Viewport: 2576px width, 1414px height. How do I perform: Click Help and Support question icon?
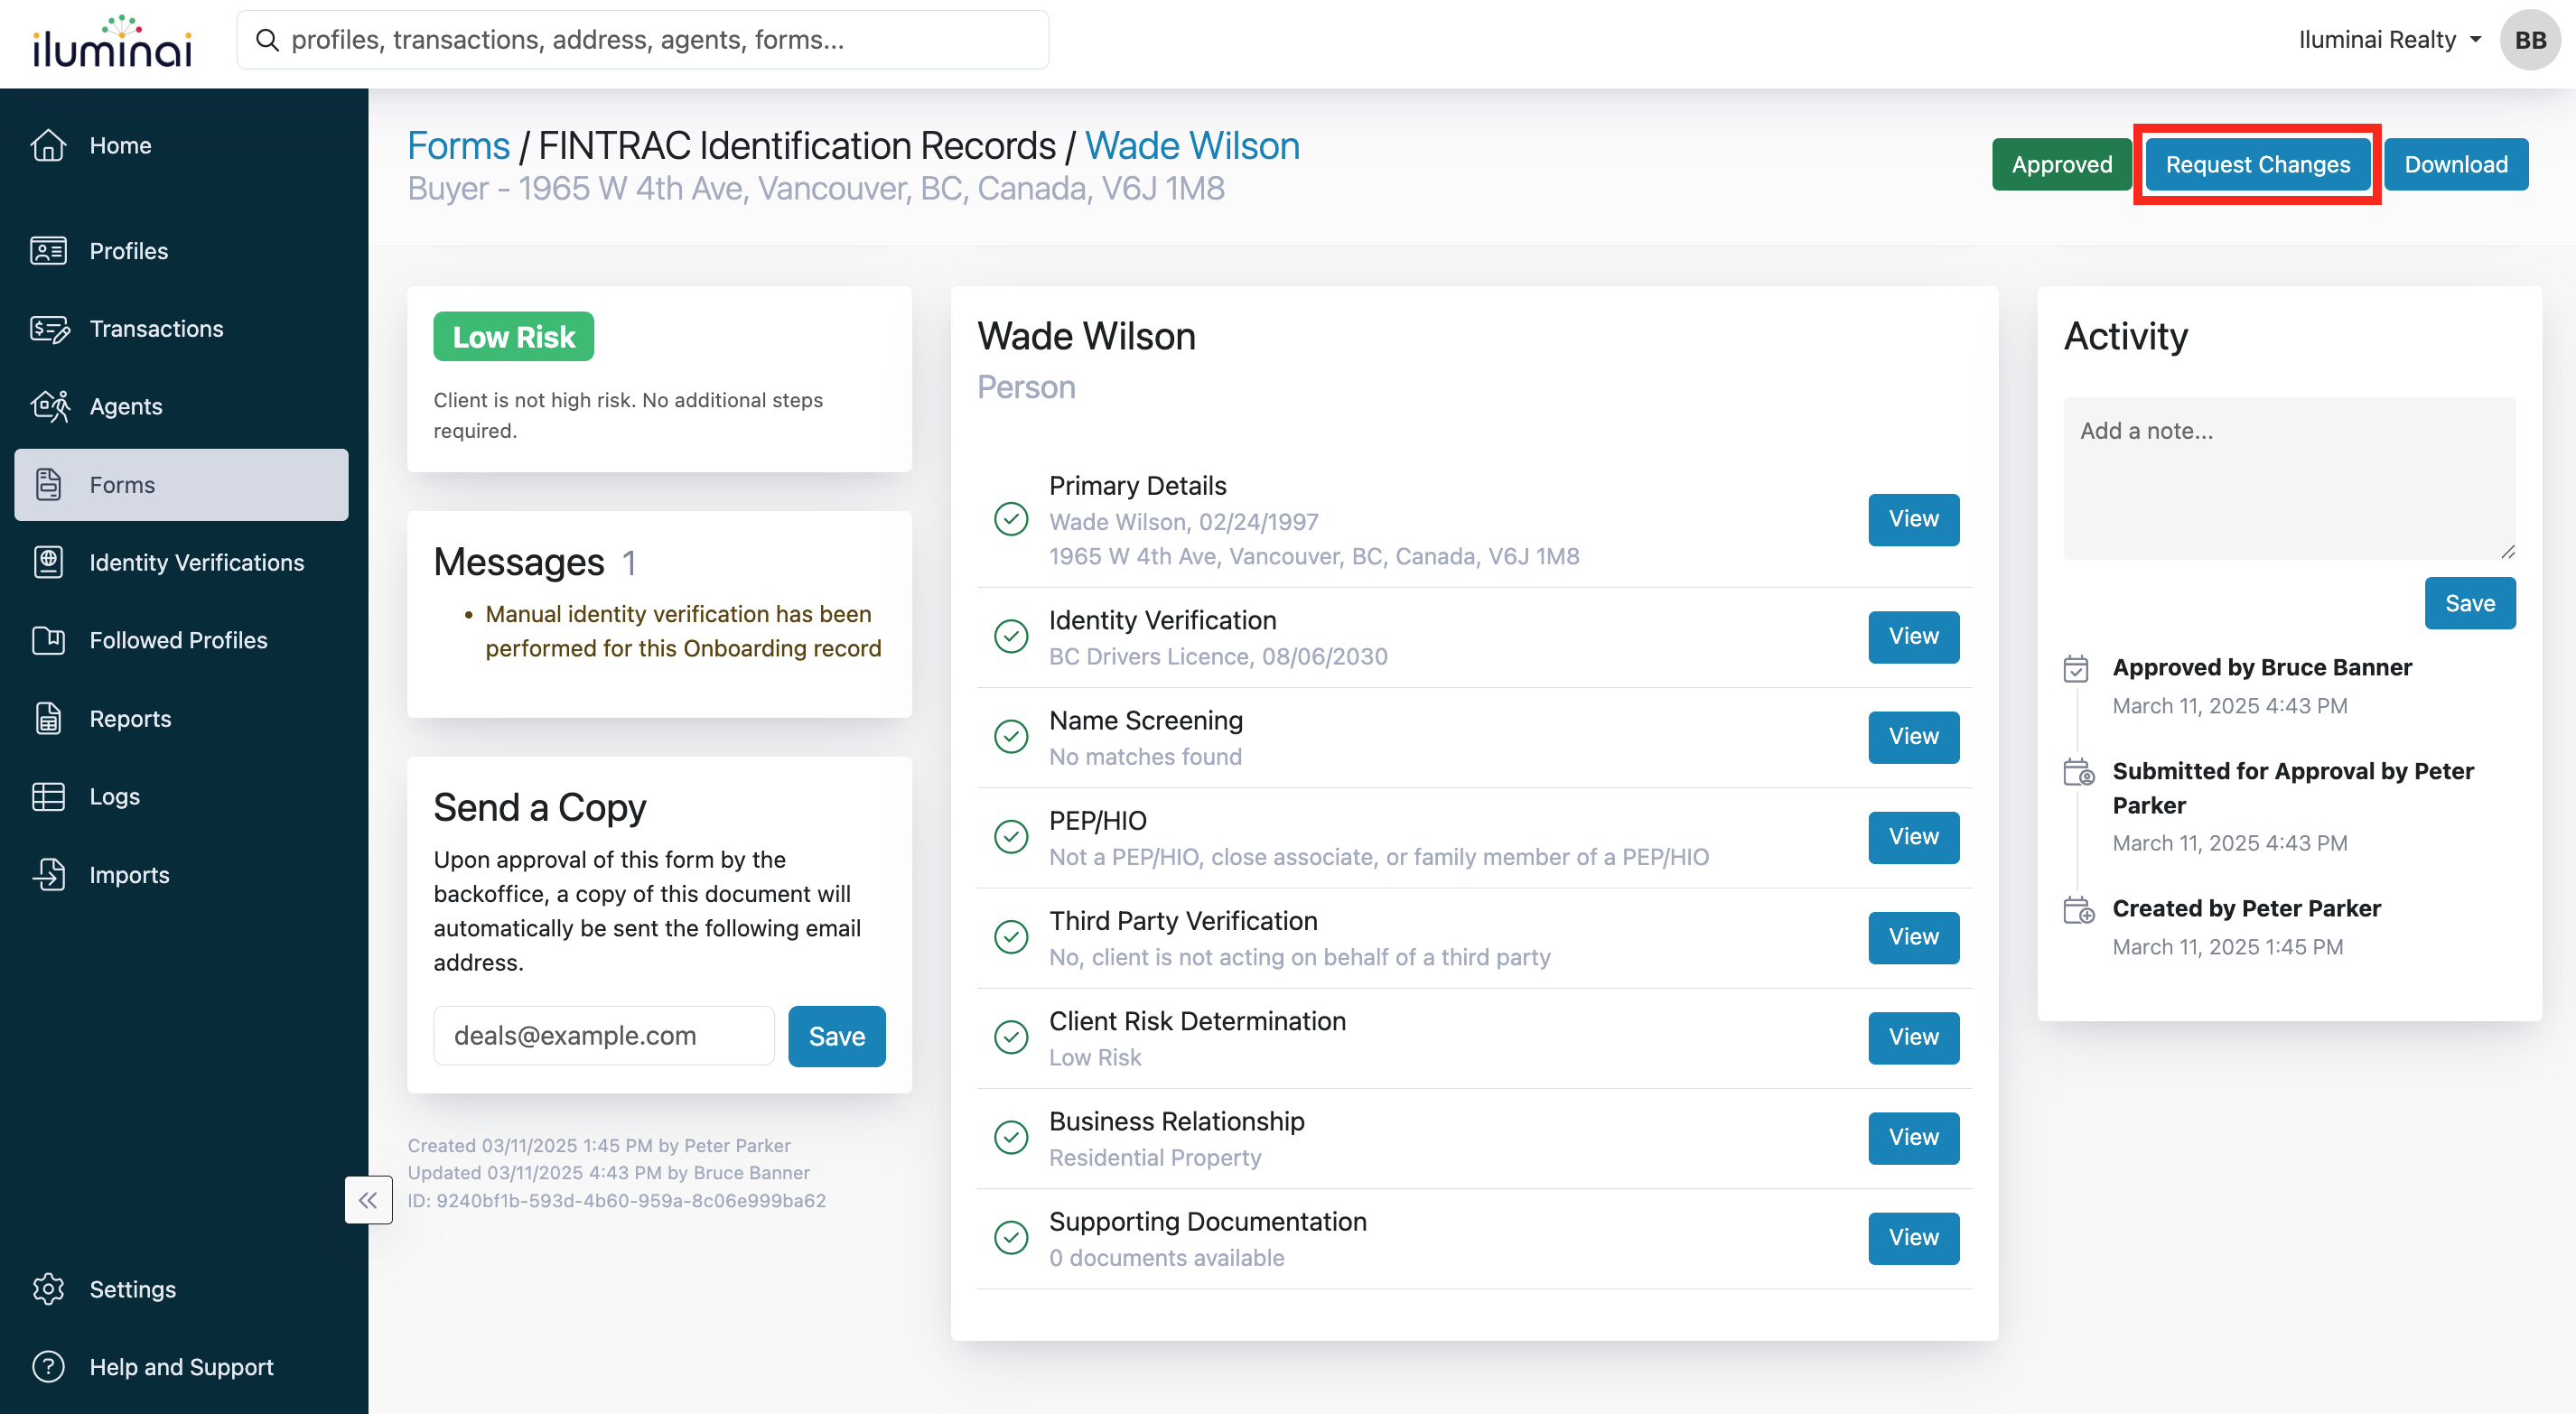[x=48, y=1367]
